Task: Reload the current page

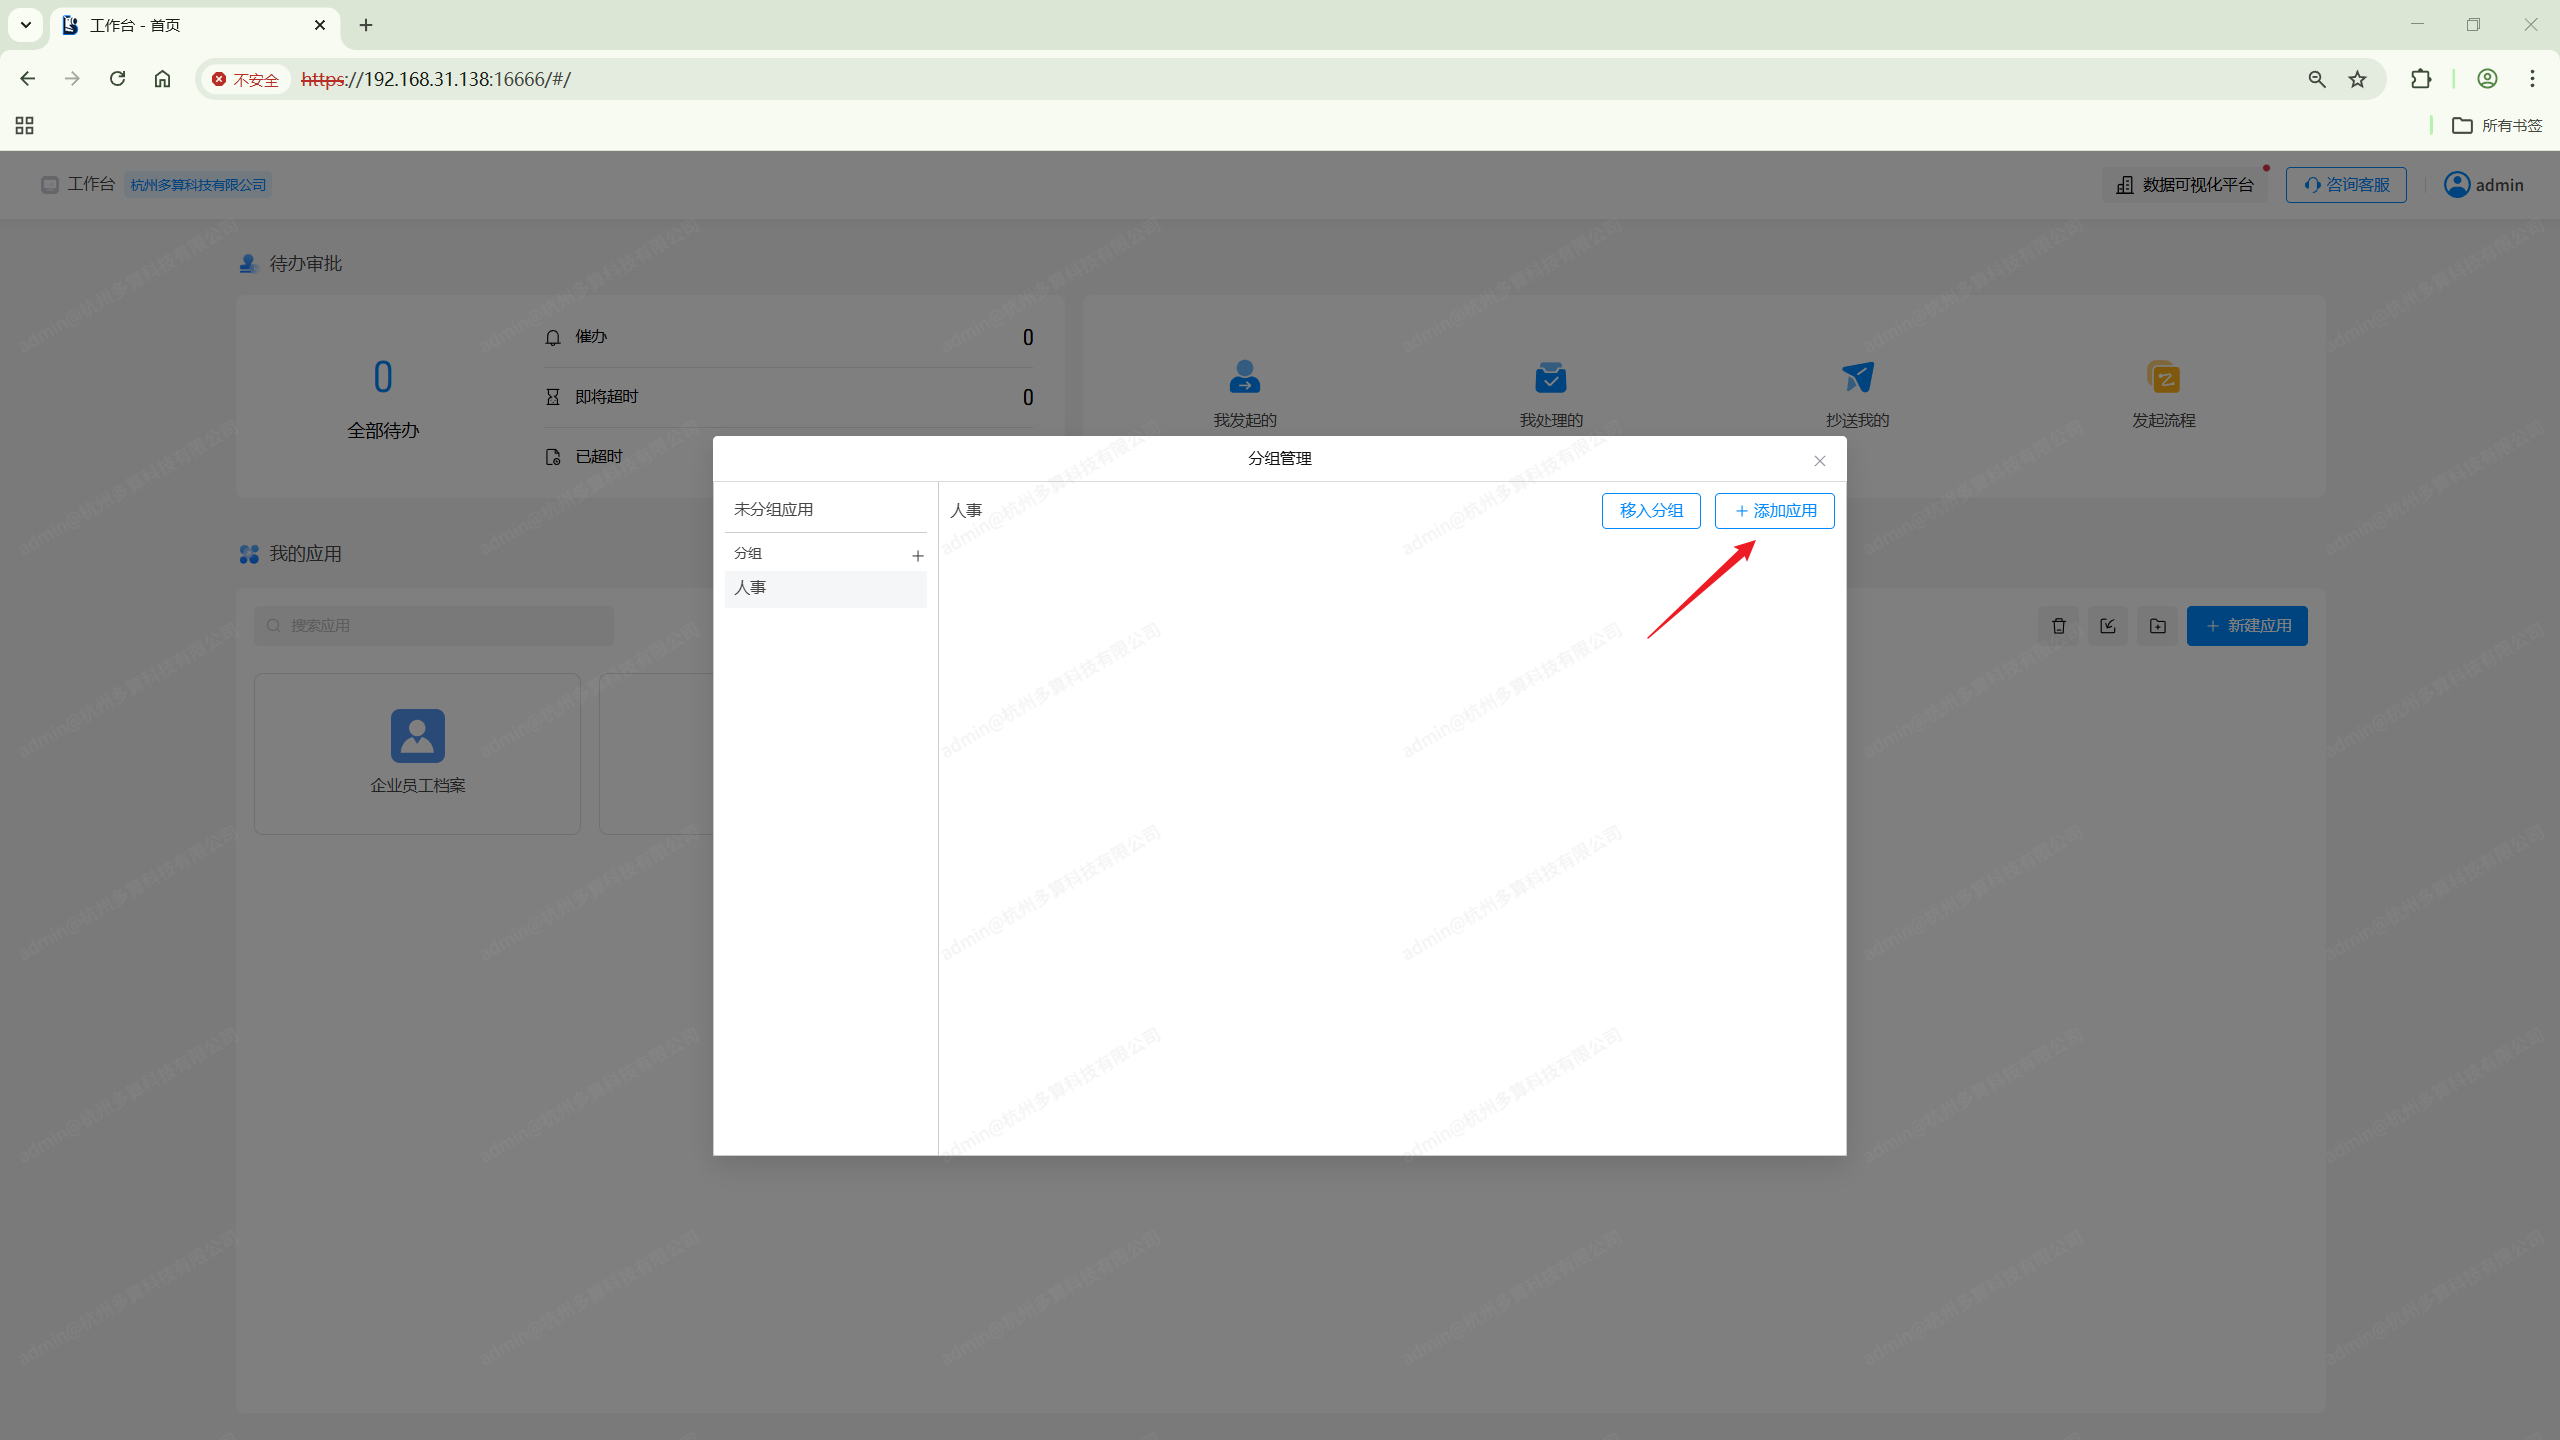Action: [x=117, y=79]
